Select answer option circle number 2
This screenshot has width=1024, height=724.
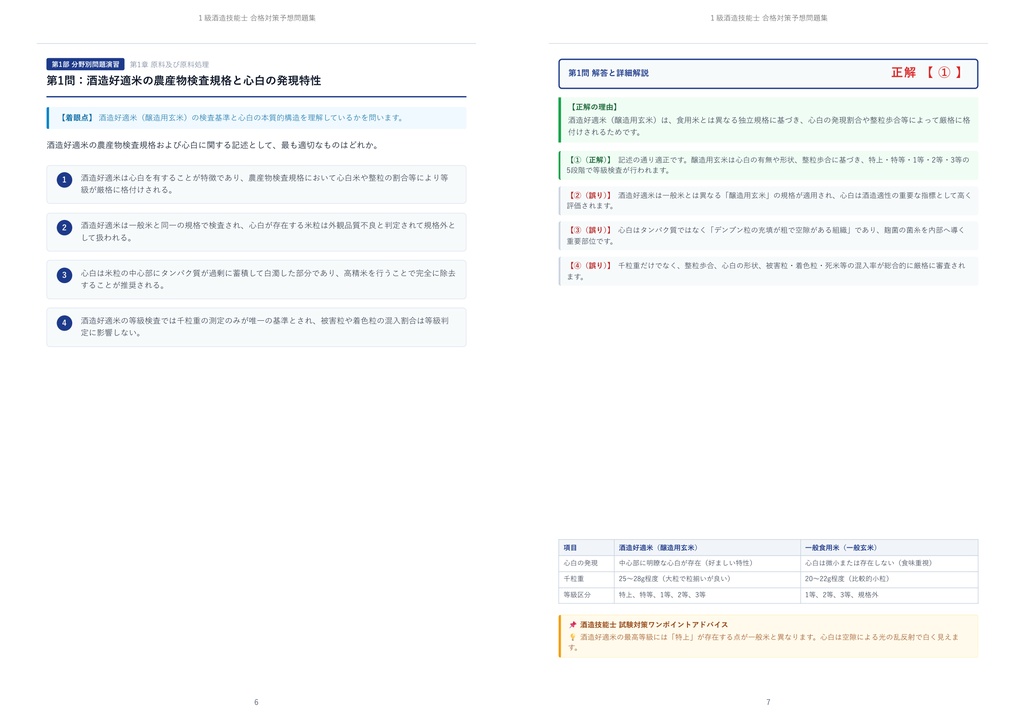click(x=64, y=227)
